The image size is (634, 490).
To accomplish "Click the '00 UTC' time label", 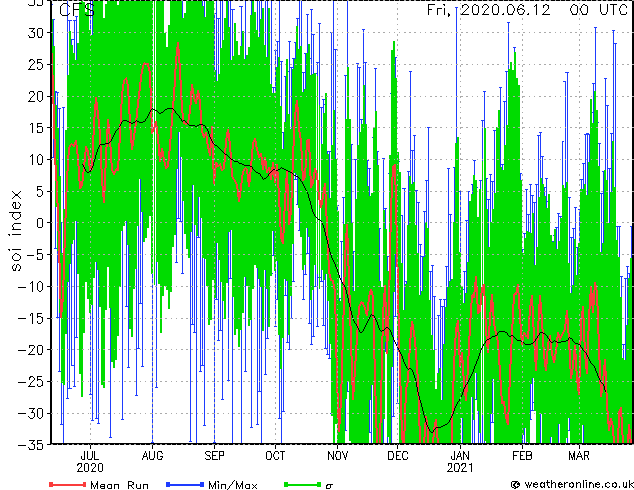I will coord(598,10).
